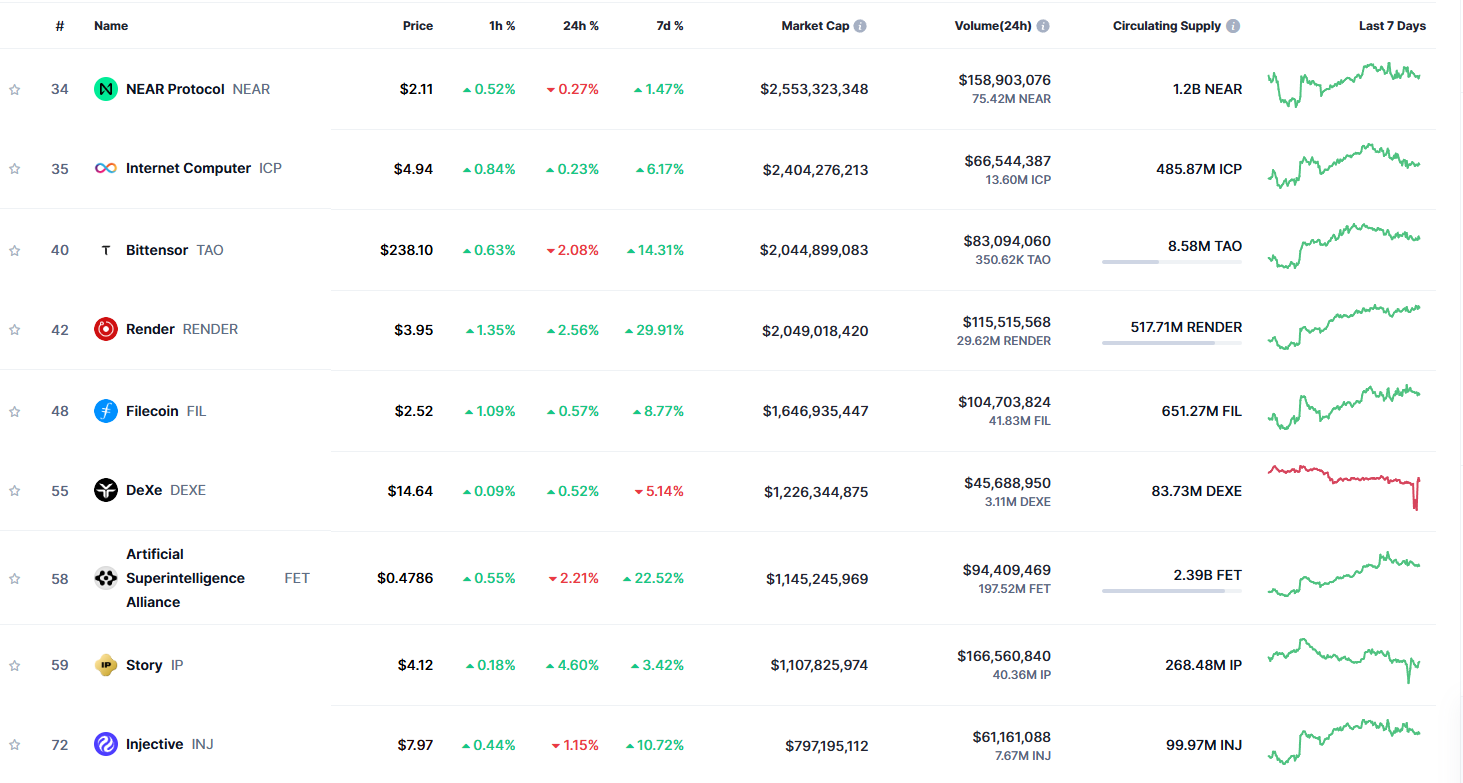Sort by the Name column header
Screen dimensions: 1463x783
point(111,26)
